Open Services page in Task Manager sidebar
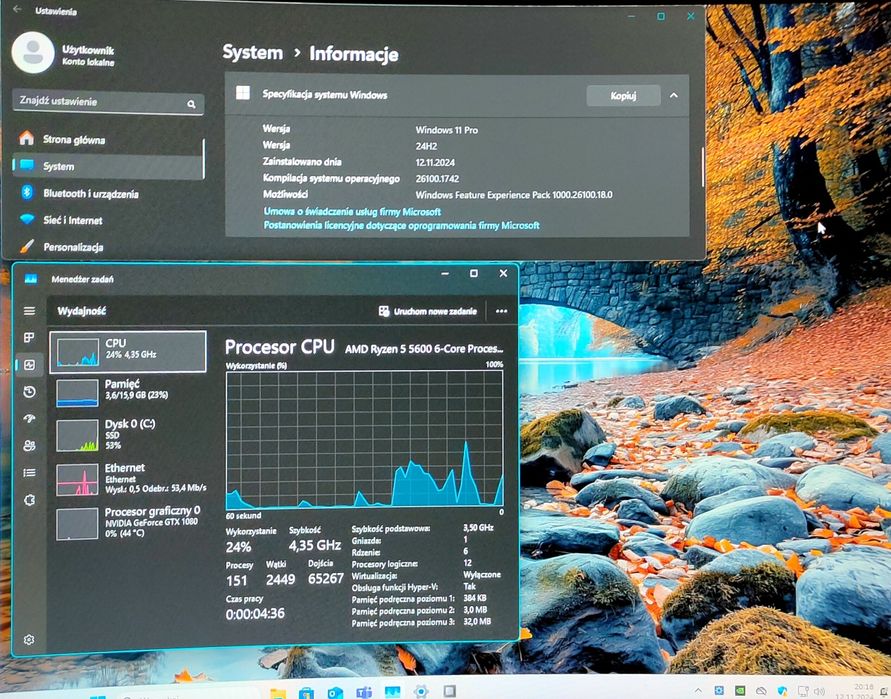 (x=30, y=500)
